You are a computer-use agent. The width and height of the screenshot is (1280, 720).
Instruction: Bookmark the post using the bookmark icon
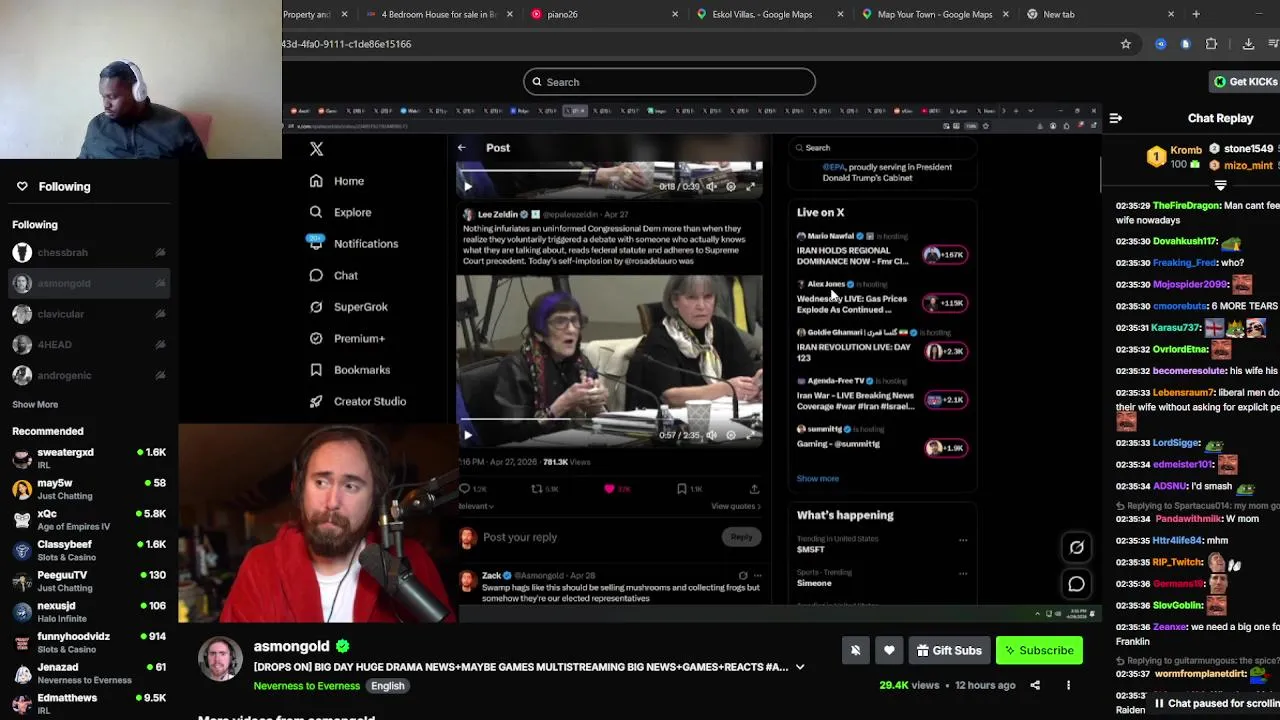click(x=681, y=489)
